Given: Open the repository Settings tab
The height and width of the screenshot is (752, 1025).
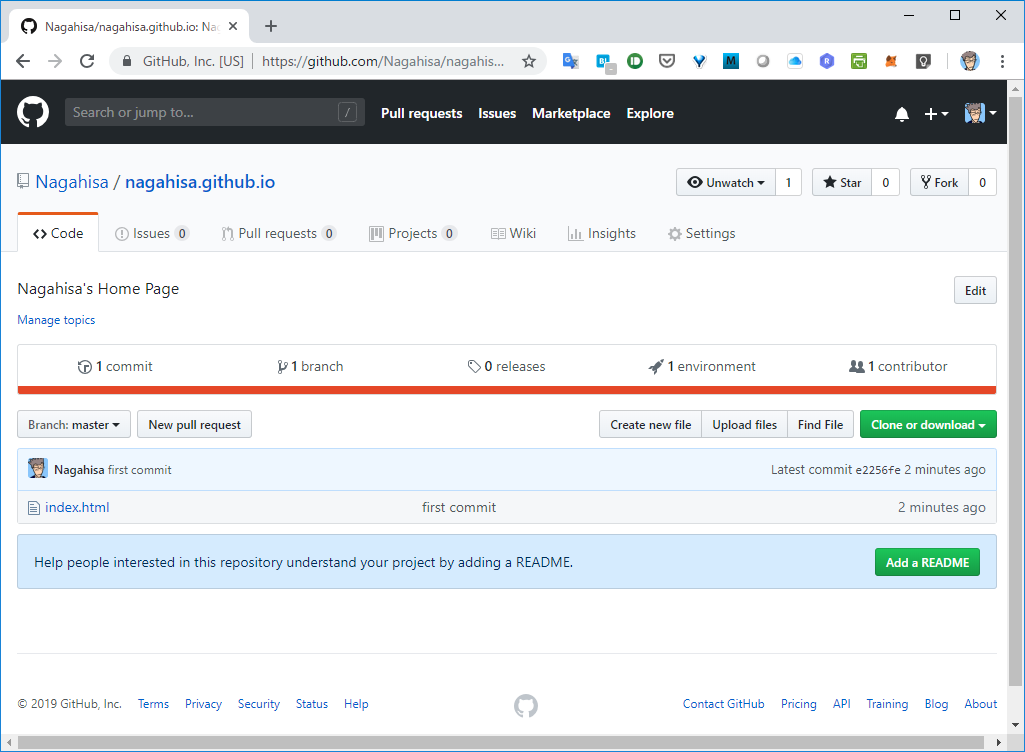Looking at the screenshot, I should [701, 233].
